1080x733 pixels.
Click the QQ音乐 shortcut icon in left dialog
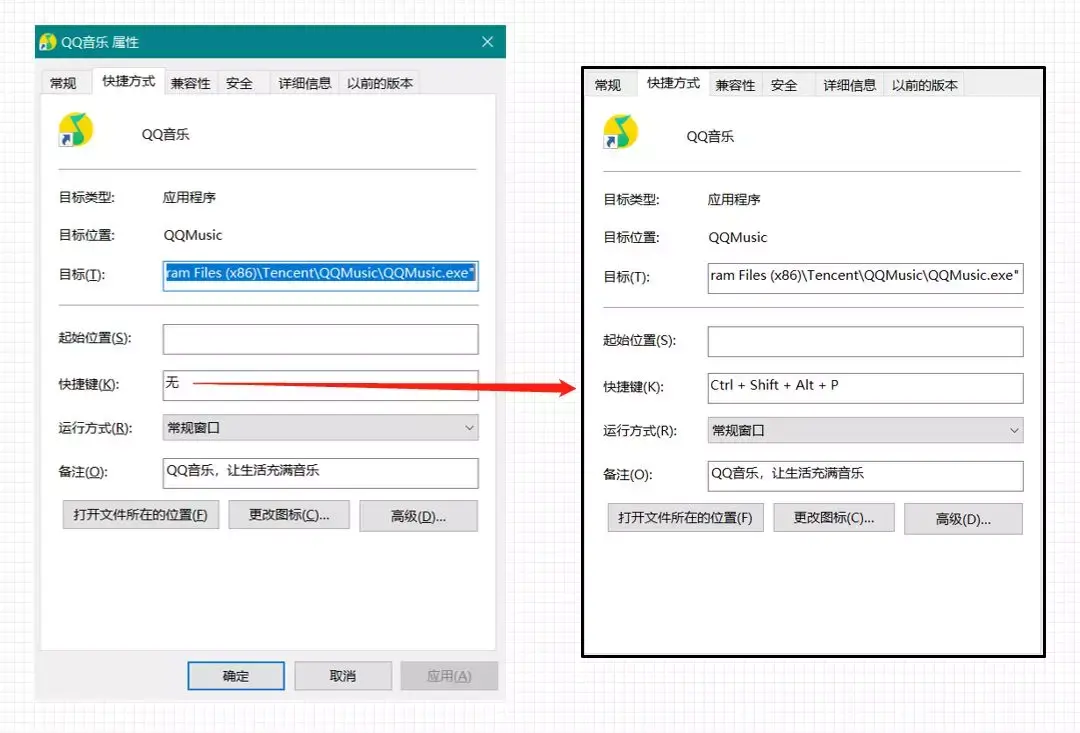pos(76,130)
